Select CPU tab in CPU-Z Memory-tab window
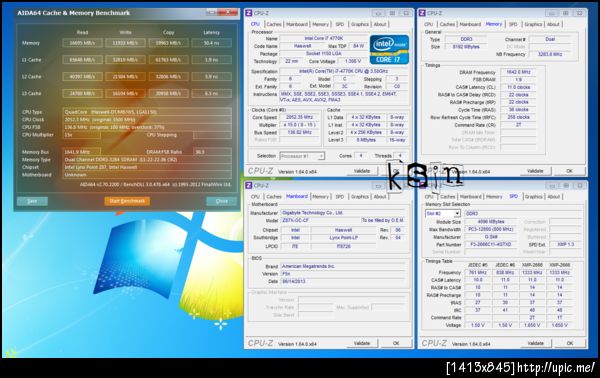 pos(429,24)
